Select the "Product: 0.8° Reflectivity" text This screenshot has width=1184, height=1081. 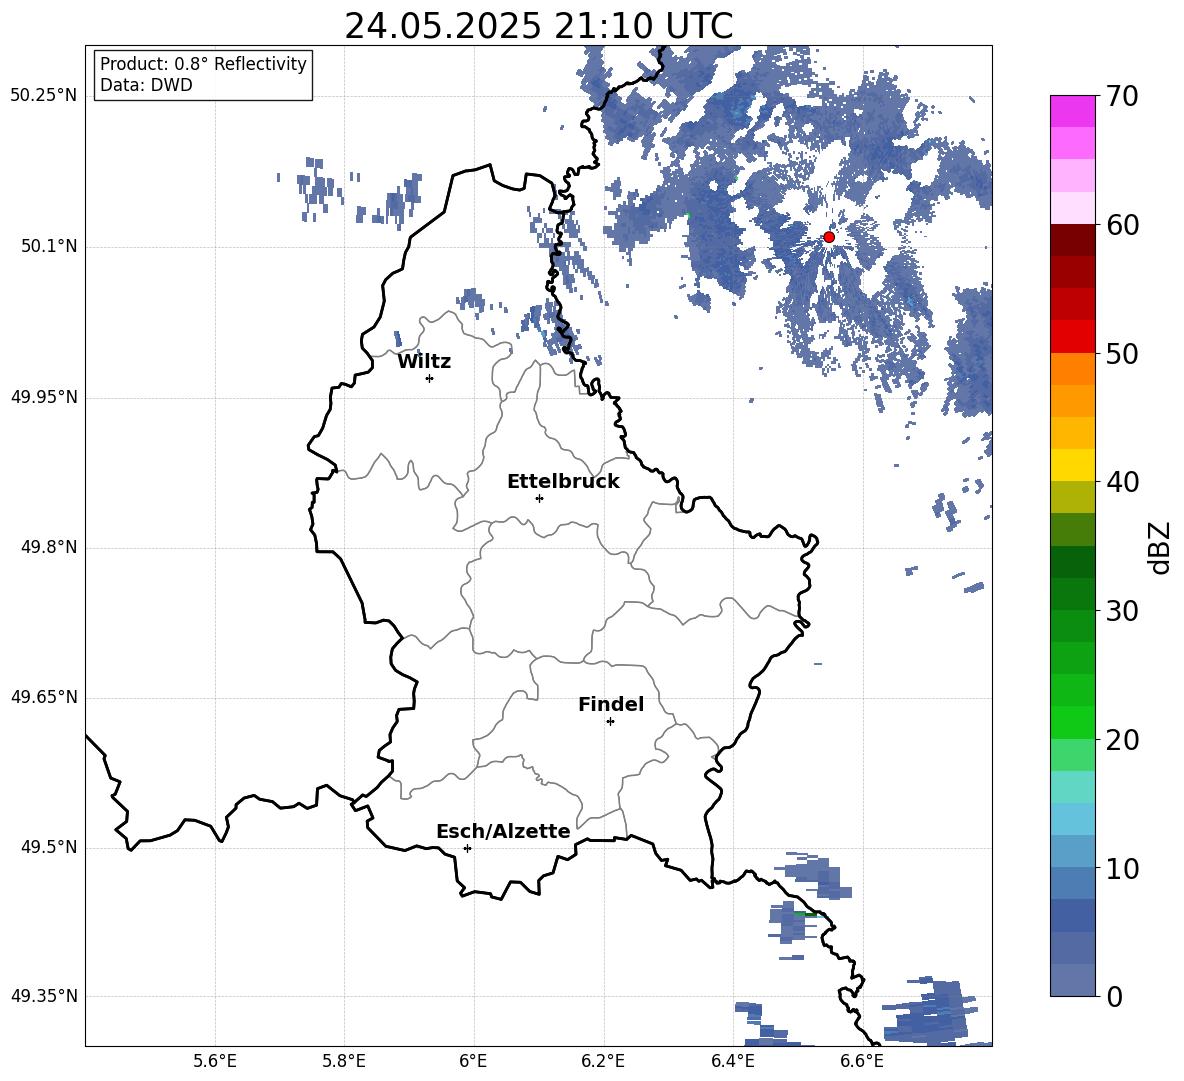203,63
